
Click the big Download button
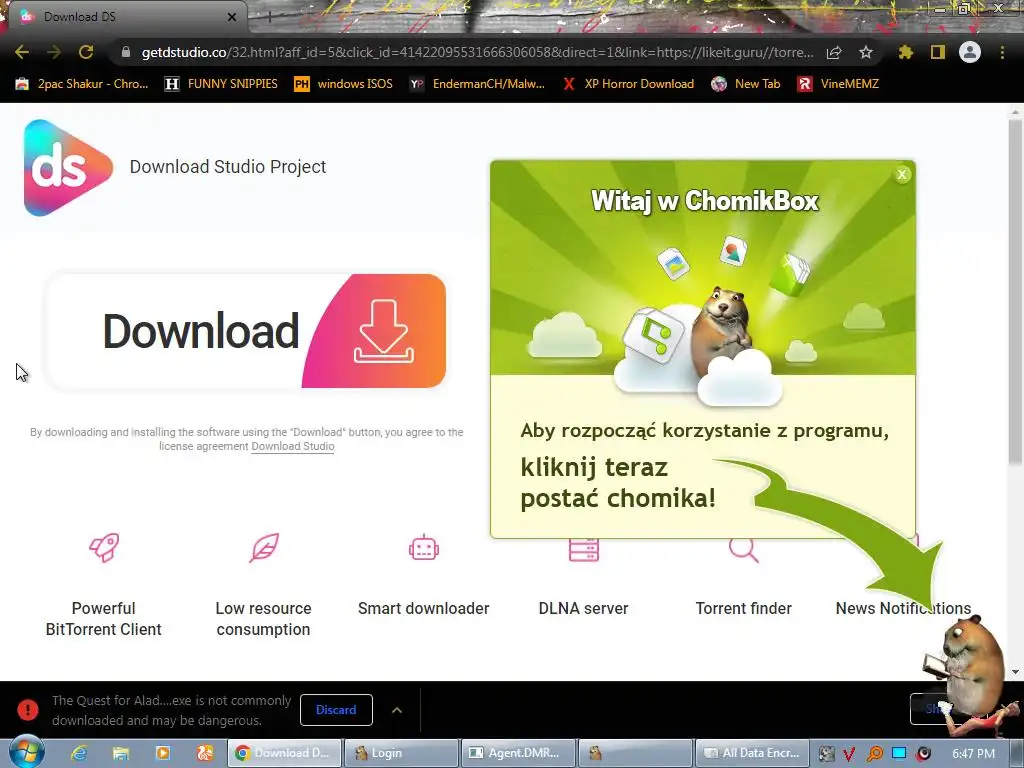click(245, 330)
